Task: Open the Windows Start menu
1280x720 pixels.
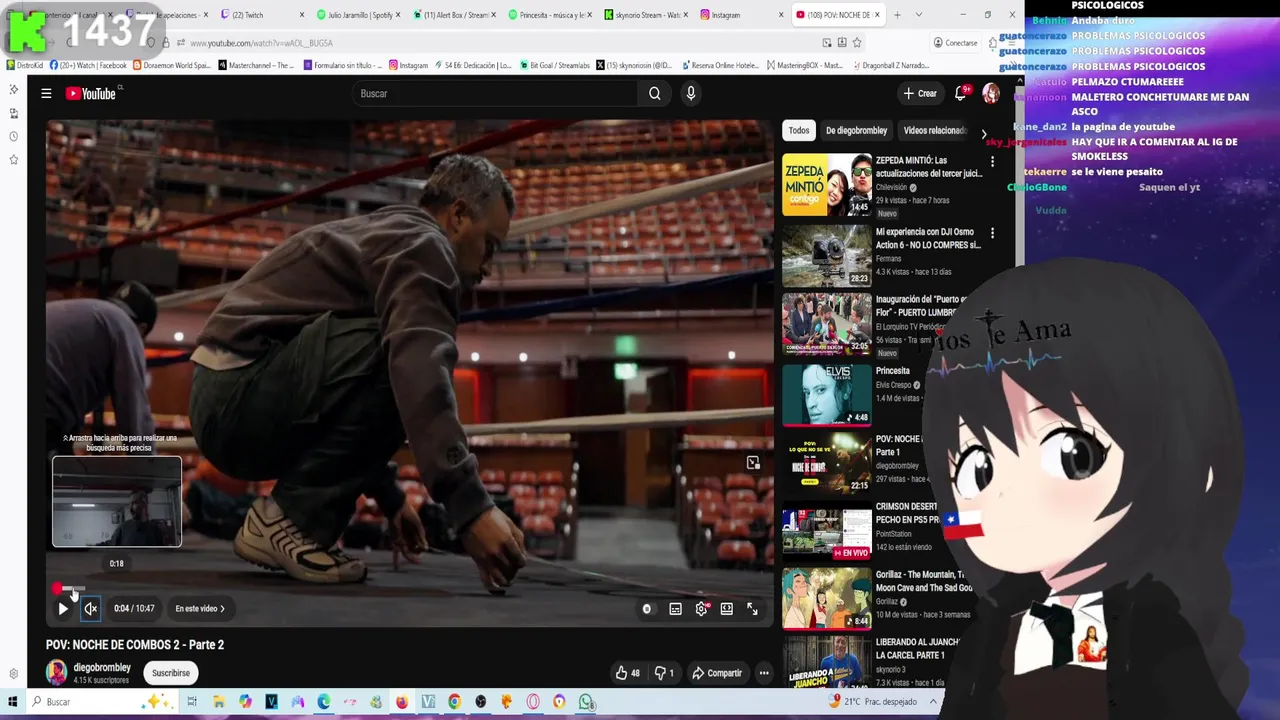Action: coord(12,702)
